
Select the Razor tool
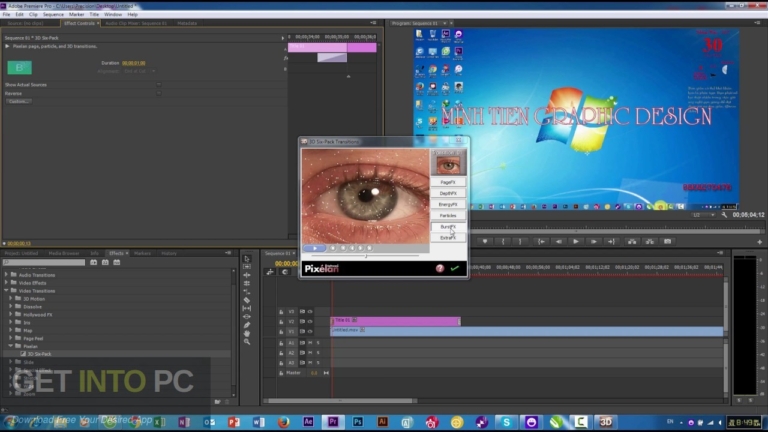[x=247, y=300]
